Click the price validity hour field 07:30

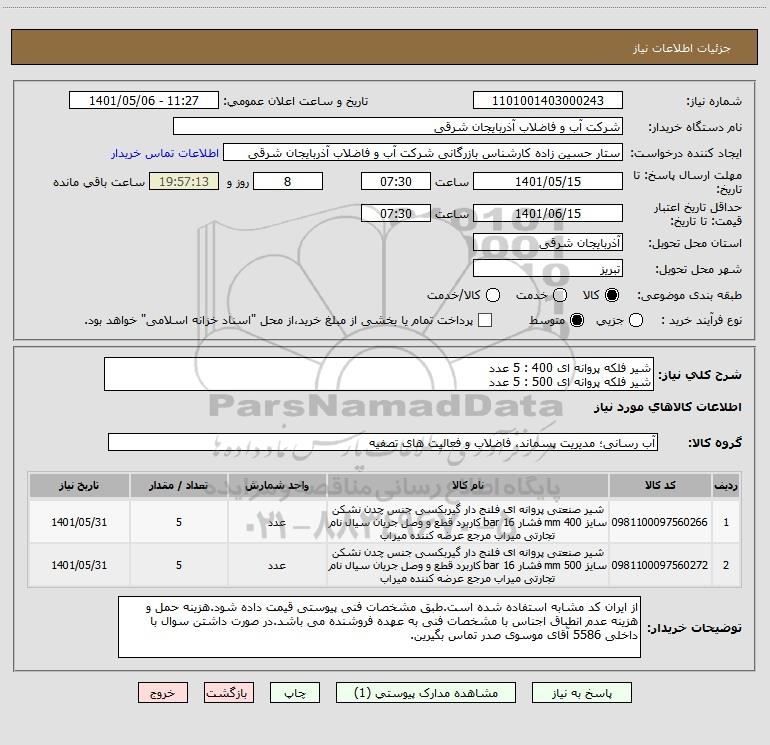(396, 213)
